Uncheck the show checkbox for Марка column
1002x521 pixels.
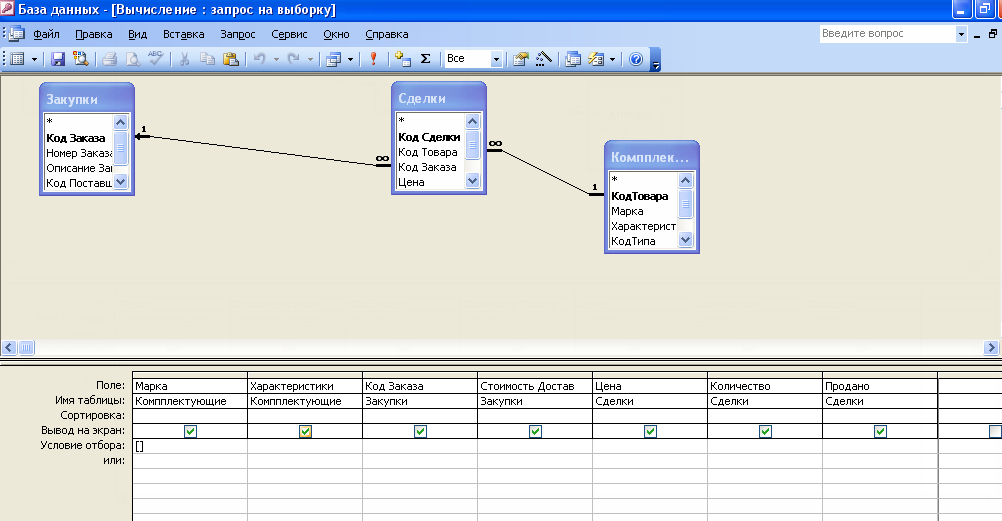tap(190, 431)
